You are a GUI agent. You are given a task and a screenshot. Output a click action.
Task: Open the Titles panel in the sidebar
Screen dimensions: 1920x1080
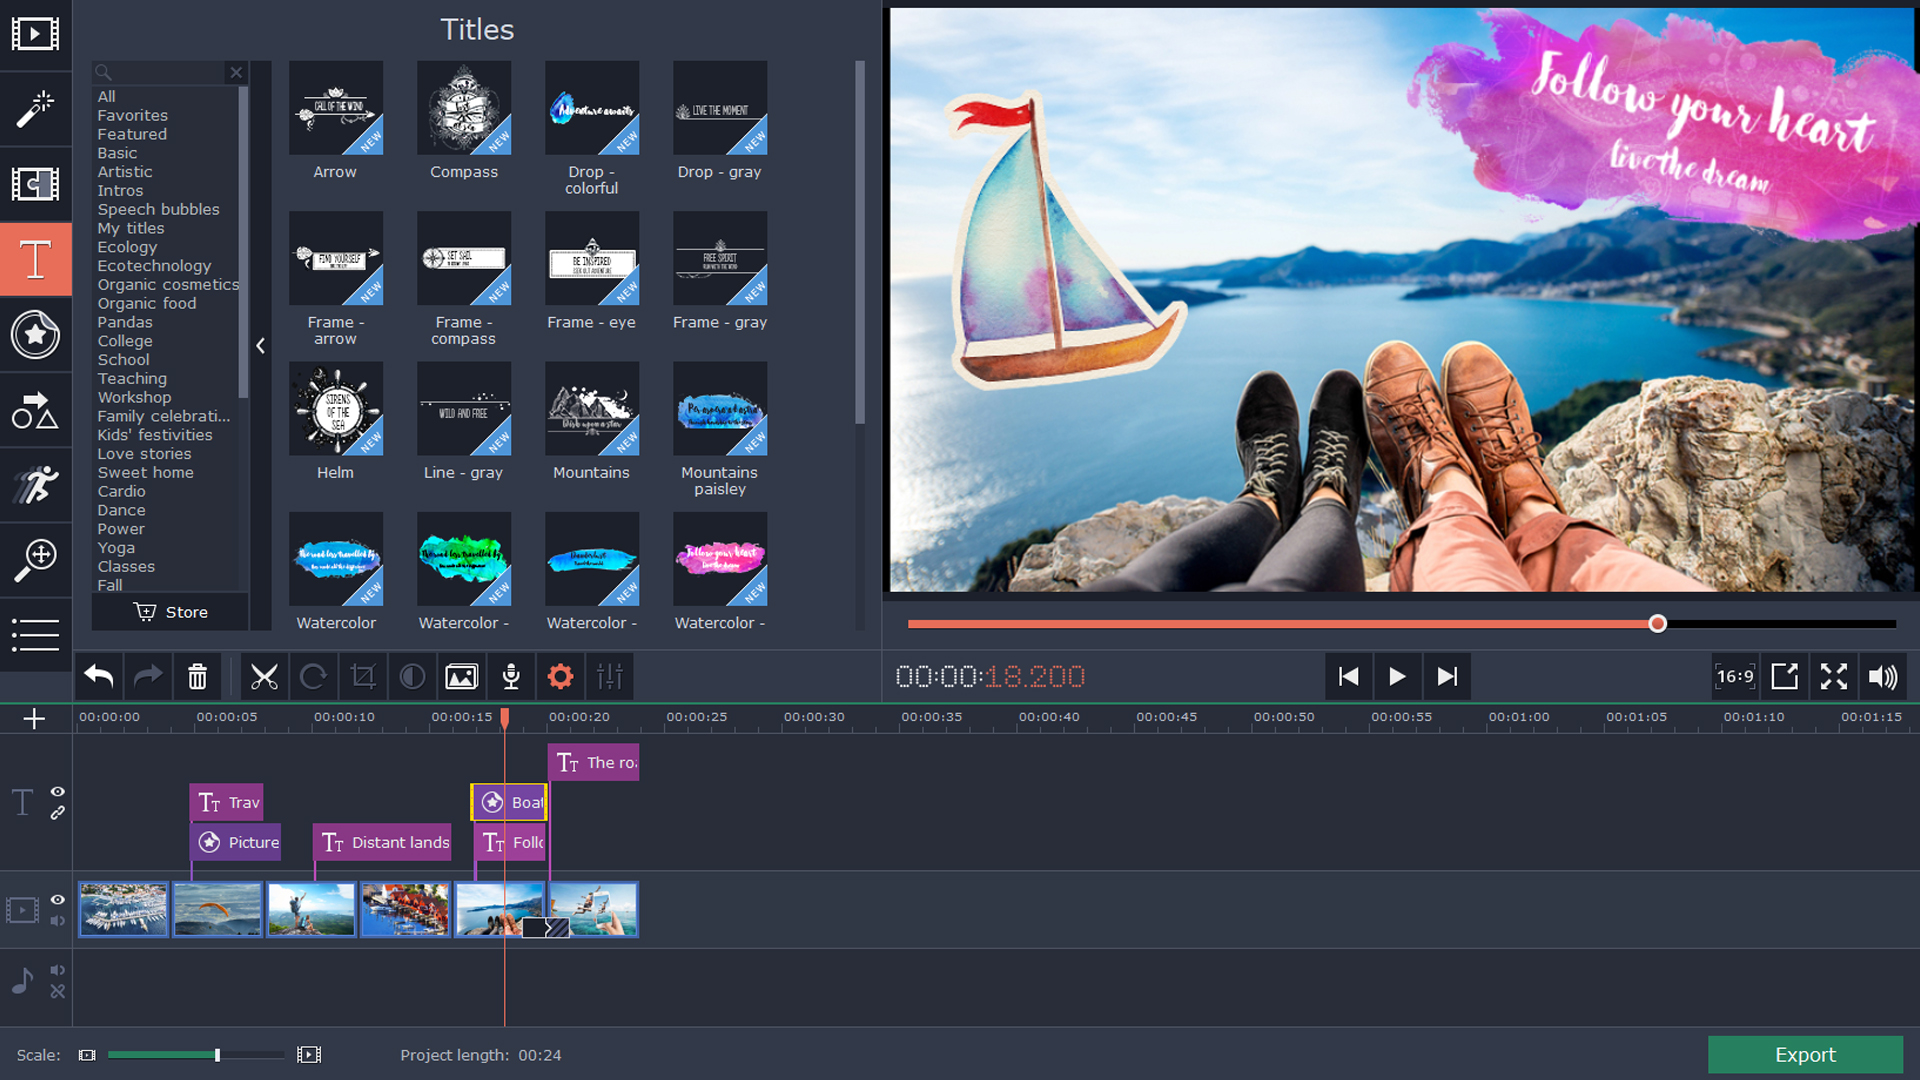coord(35,259)
